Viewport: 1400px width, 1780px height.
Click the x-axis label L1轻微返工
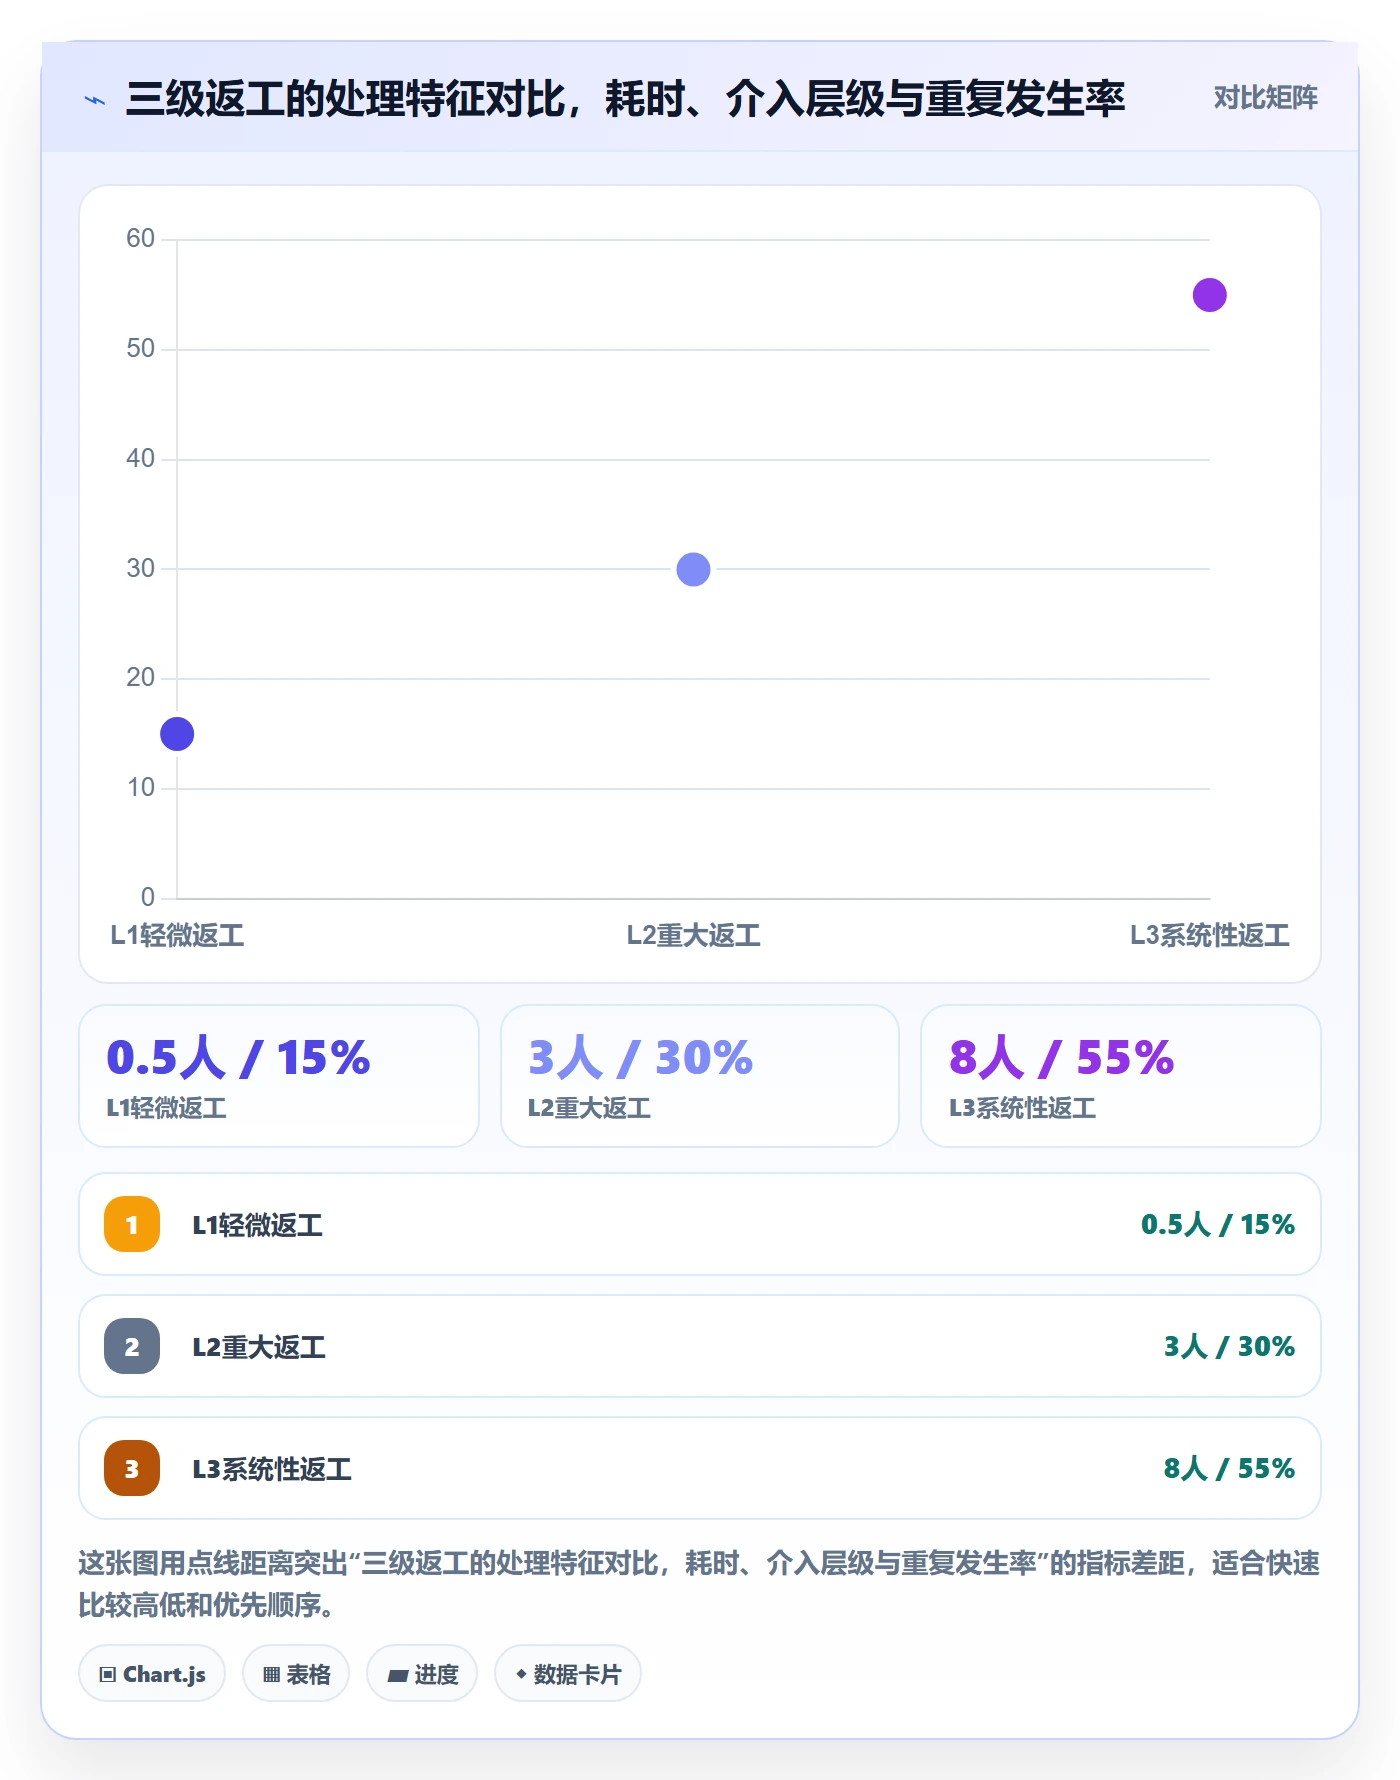tap(177, 936)
